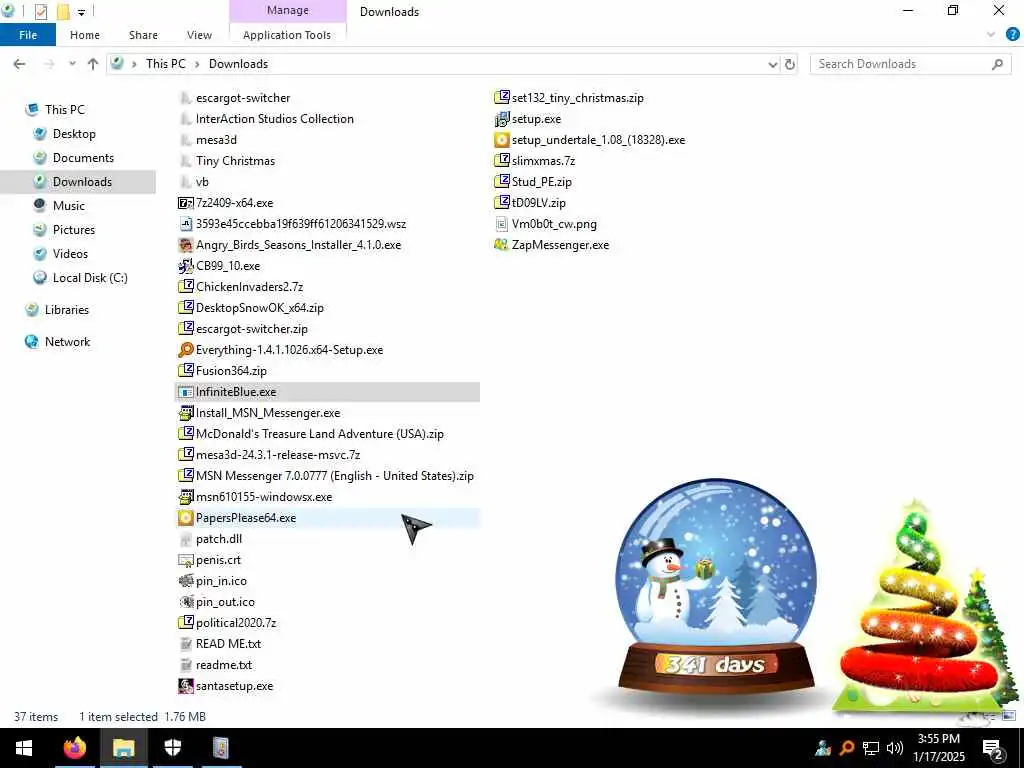Click the penis.crt certificate file icon
The width and height of the screenshot is (1024, 768).
(185, 560)
